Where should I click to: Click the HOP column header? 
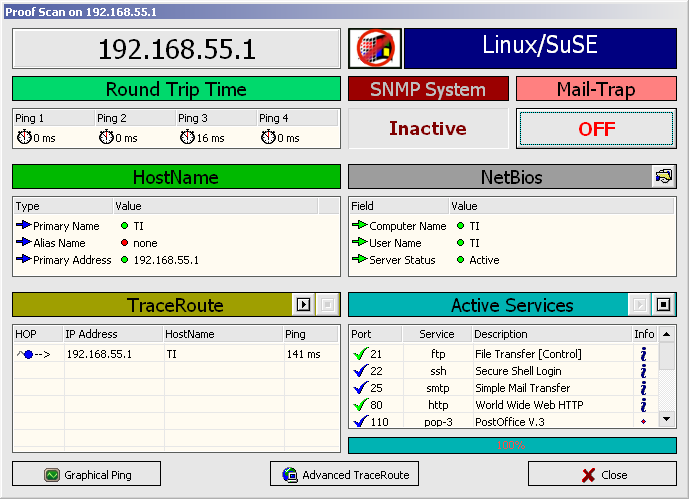[38, 334]
